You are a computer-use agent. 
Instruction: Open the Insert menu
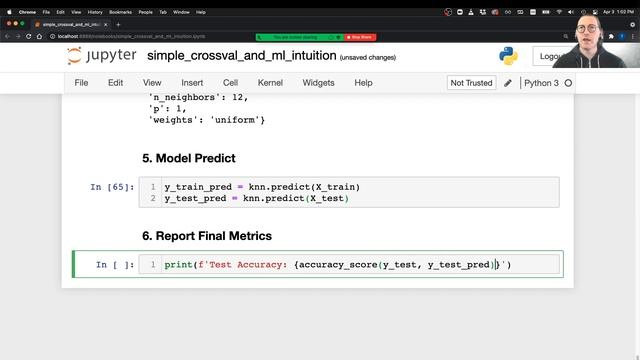(192, 83)
